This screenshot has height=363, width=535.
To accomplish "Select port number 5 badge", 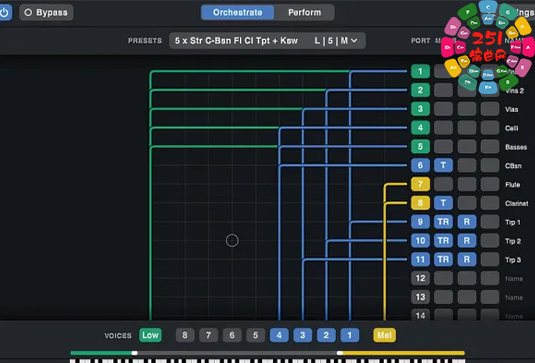I will pyautogui.click(x=420, y=147).
